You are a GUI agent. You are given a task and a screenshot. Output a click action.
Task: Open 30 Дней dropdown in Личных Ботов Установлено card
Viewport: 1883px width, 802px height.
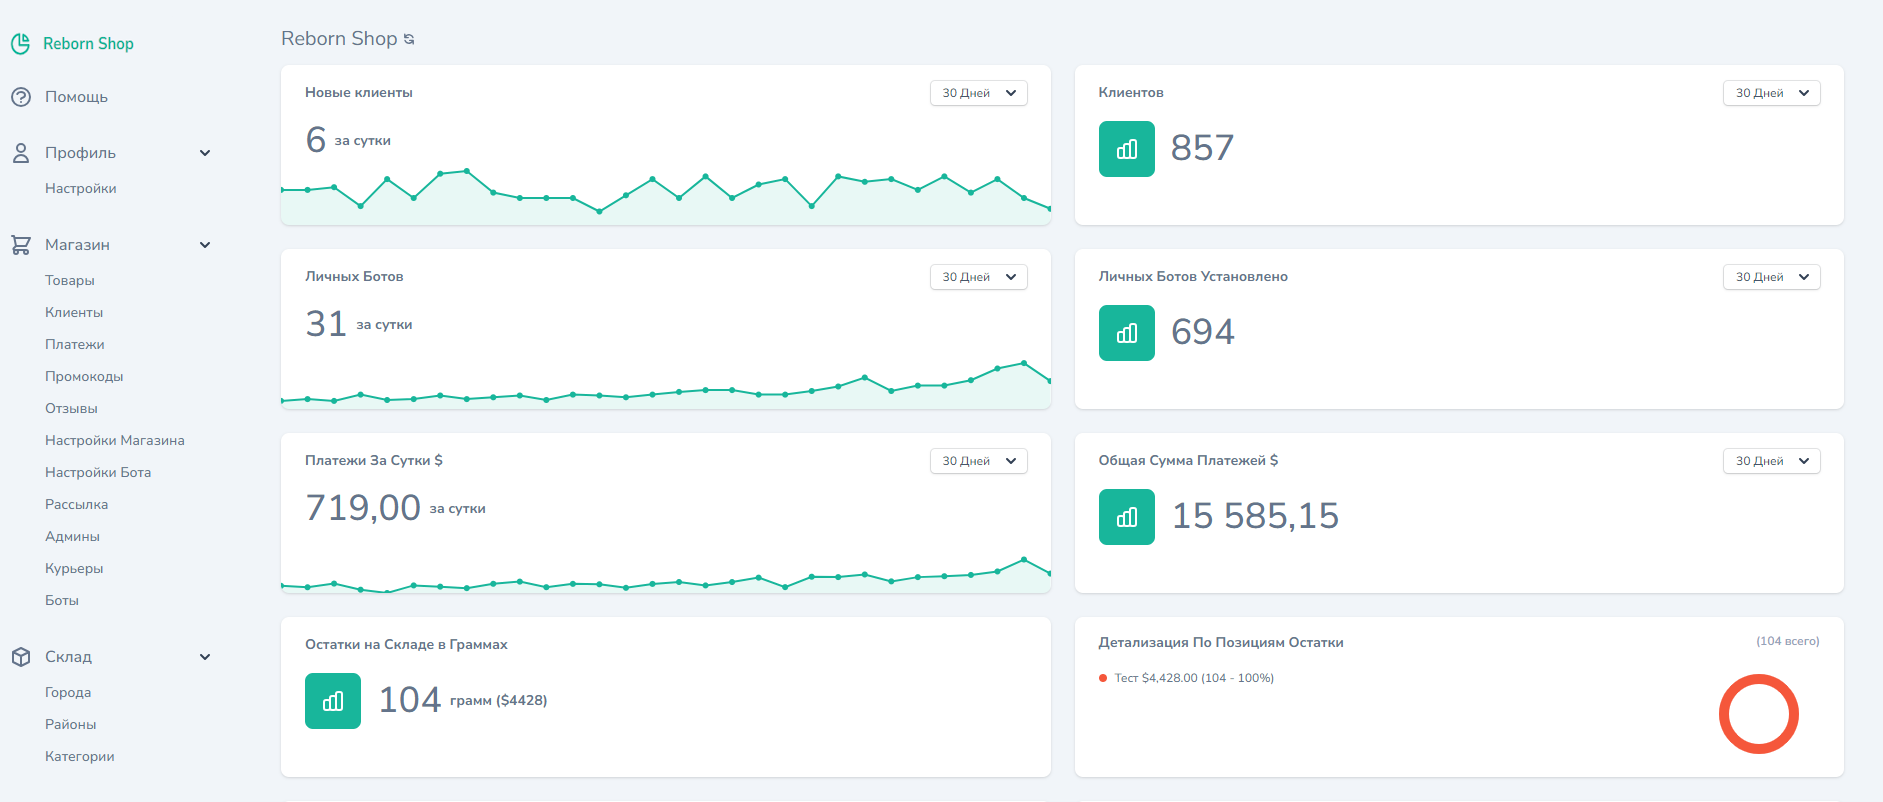(1770, 277)
